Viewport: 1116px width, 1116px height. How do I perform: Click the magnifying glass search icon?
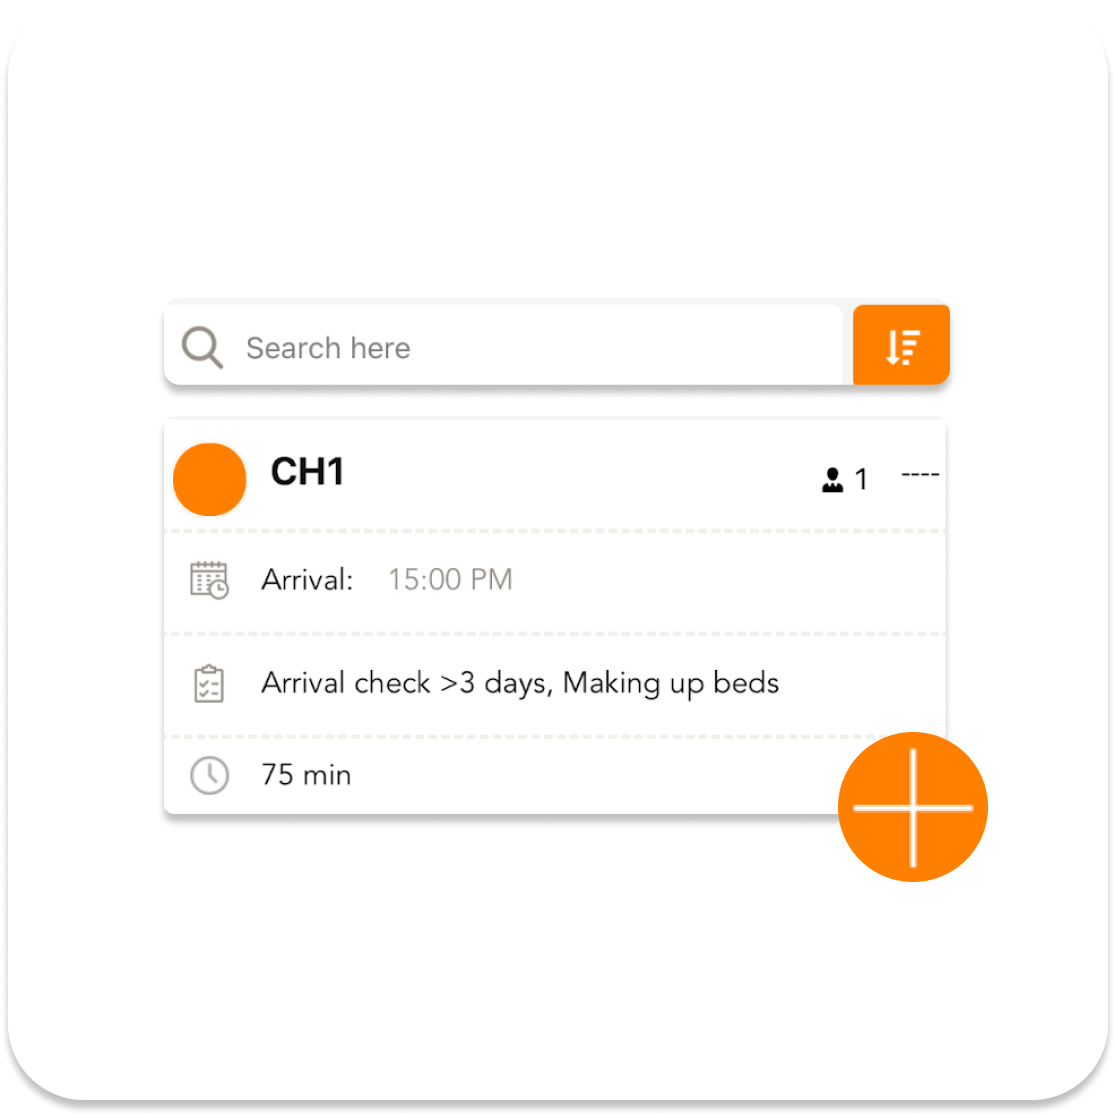point(202,347)
